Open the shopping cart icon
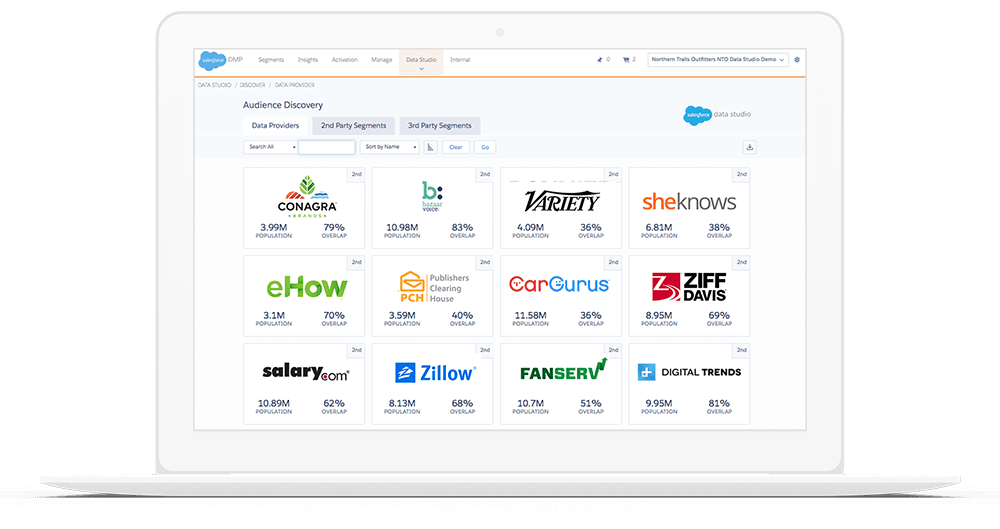This screenshot has width=1000, height=529. pyautogui.click(x=626, y=60)
